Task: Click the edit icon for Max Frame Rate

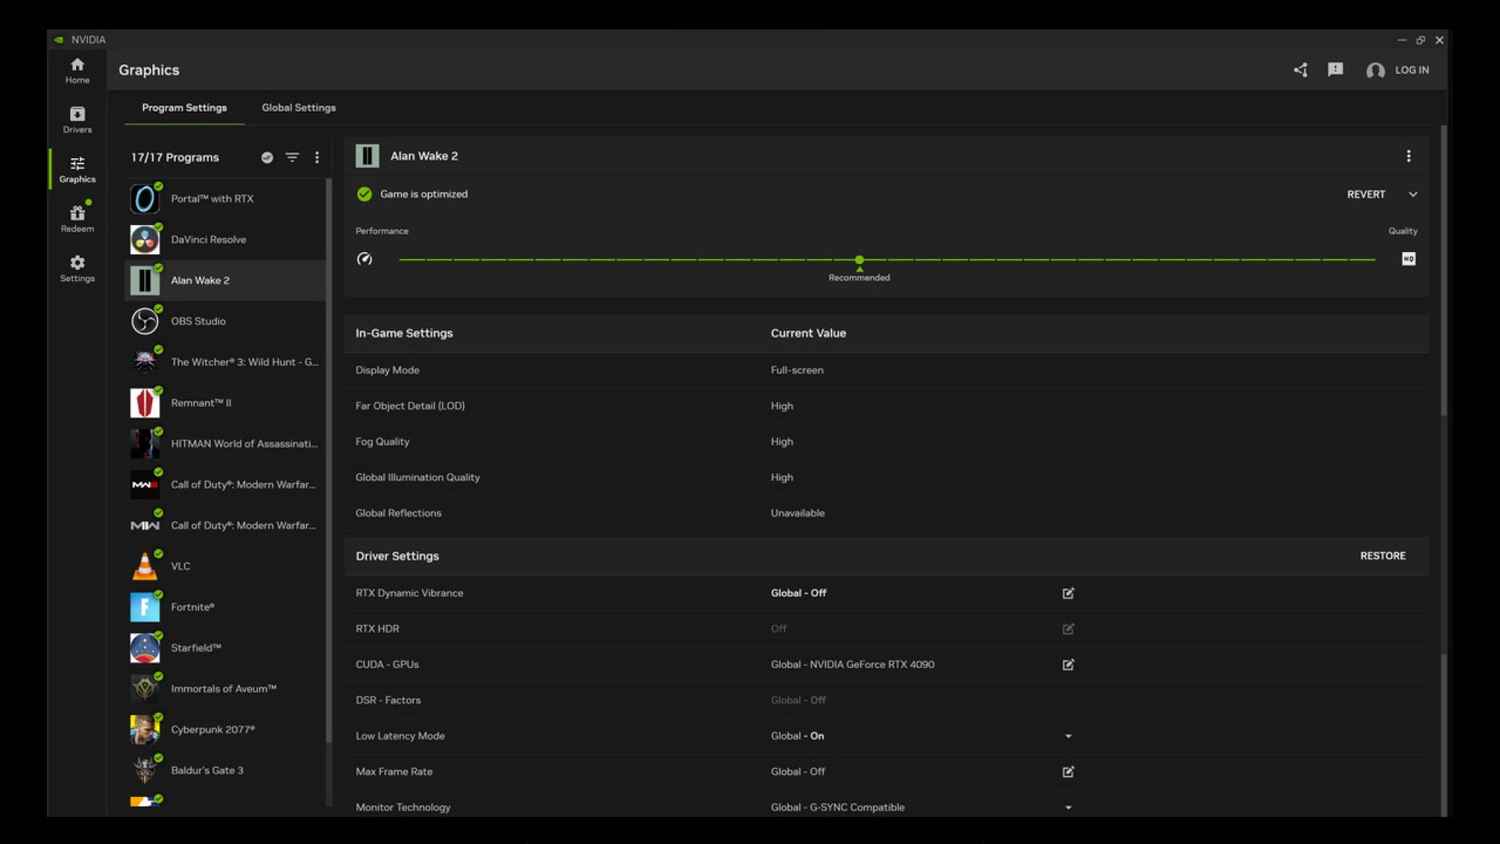Action: [x=1068, y=771]
